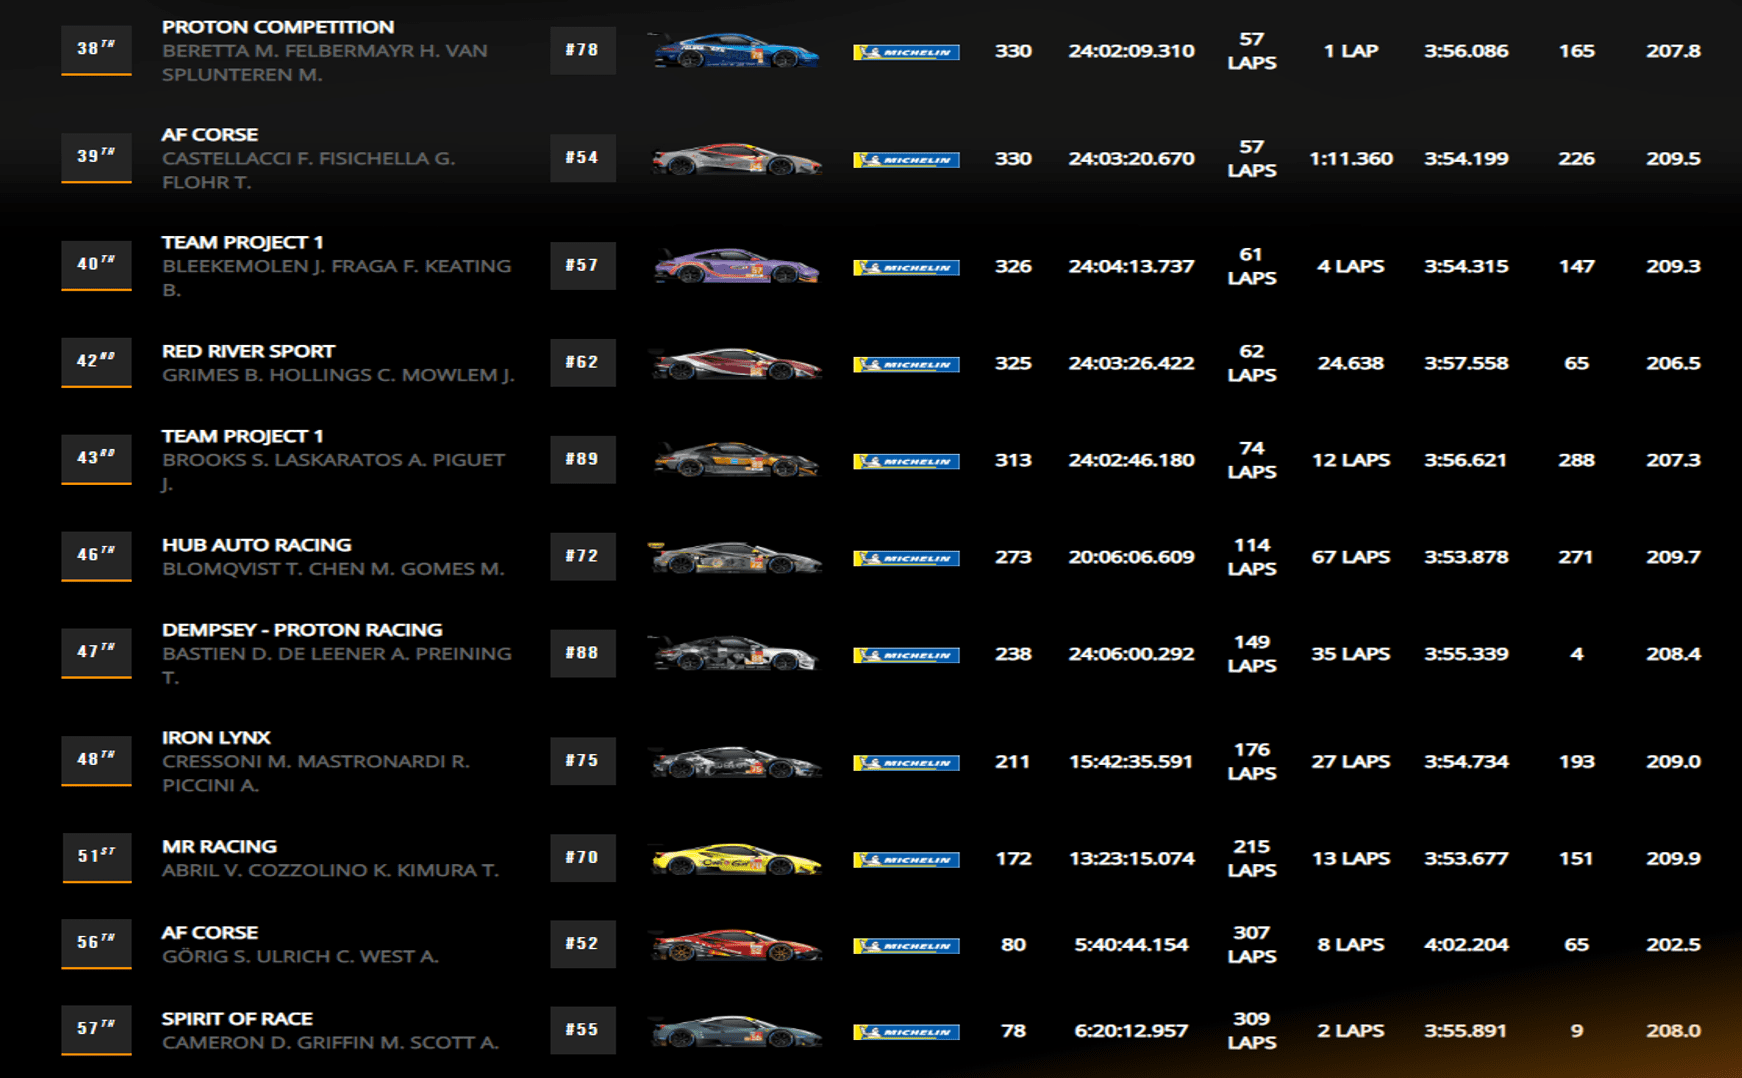
Task: Click the red #52 AF Corse car image
Action: point(736,945)
